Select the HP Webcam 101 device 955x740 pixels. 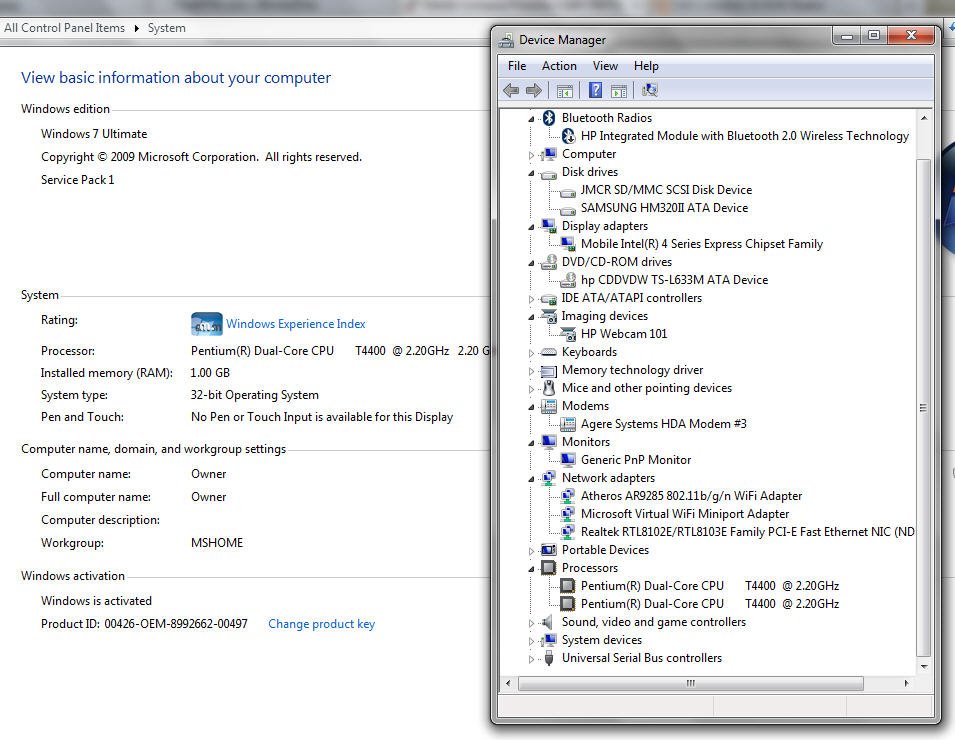(x=623, y=334)
